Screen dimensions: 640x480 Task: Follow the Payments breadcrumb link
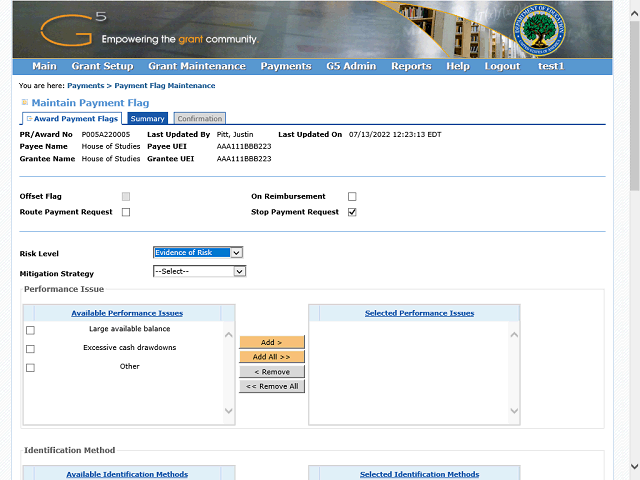point(86,86)
